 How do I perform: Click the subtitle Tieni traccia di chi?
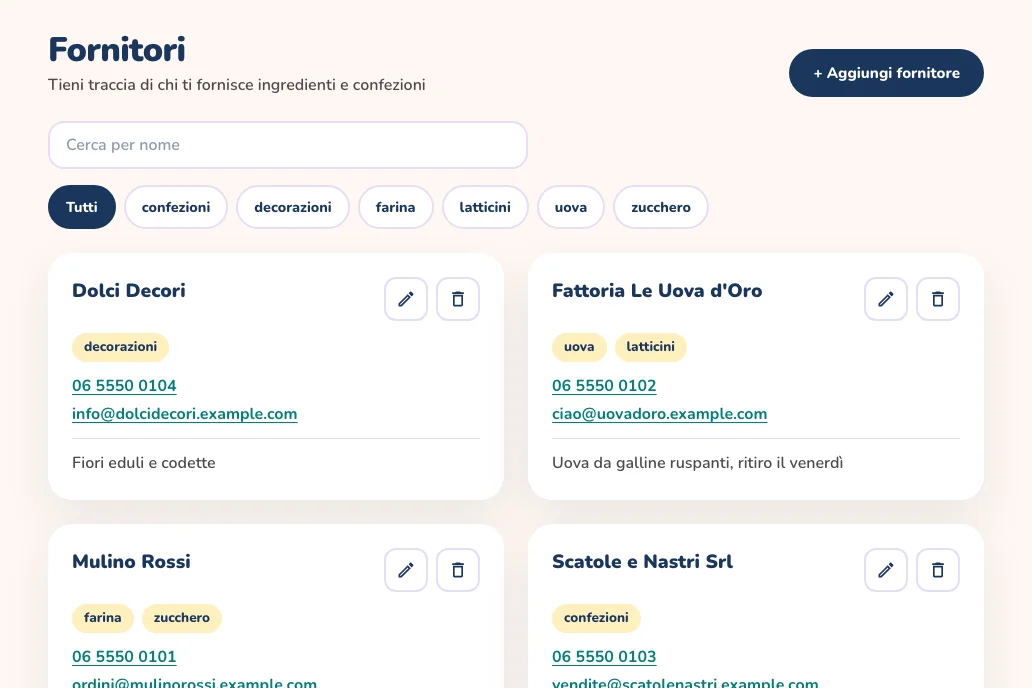(237, 85)
